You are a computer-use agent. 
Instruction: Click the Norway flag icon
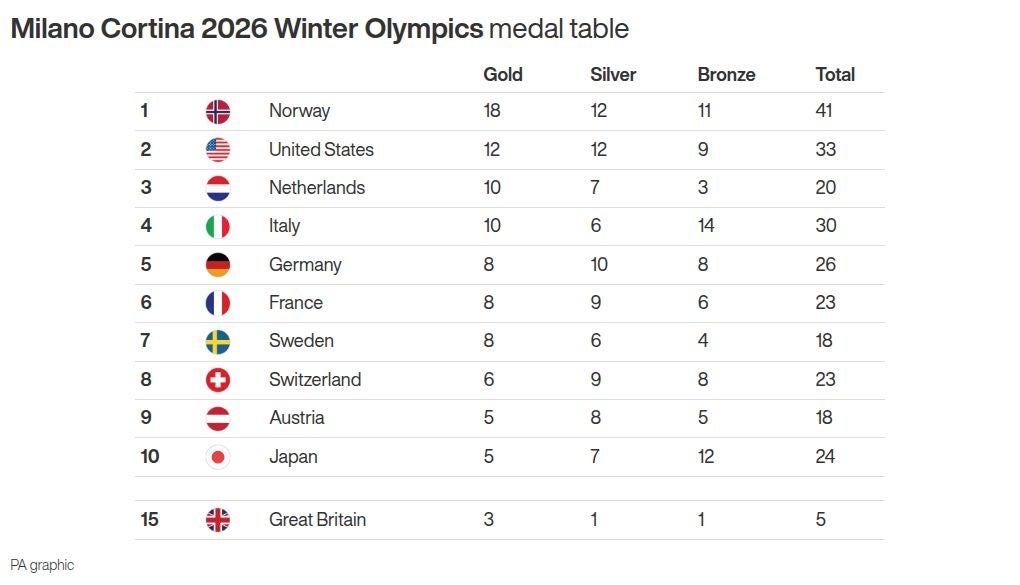[x=218, y=111]
